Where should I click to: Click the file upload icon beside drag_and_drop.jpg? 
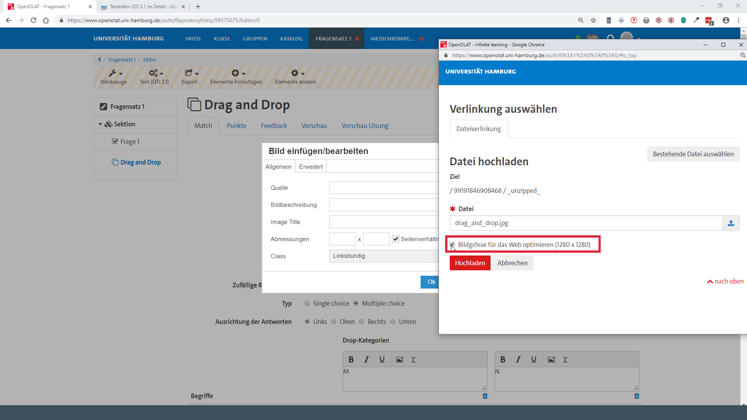pos(731,223)
